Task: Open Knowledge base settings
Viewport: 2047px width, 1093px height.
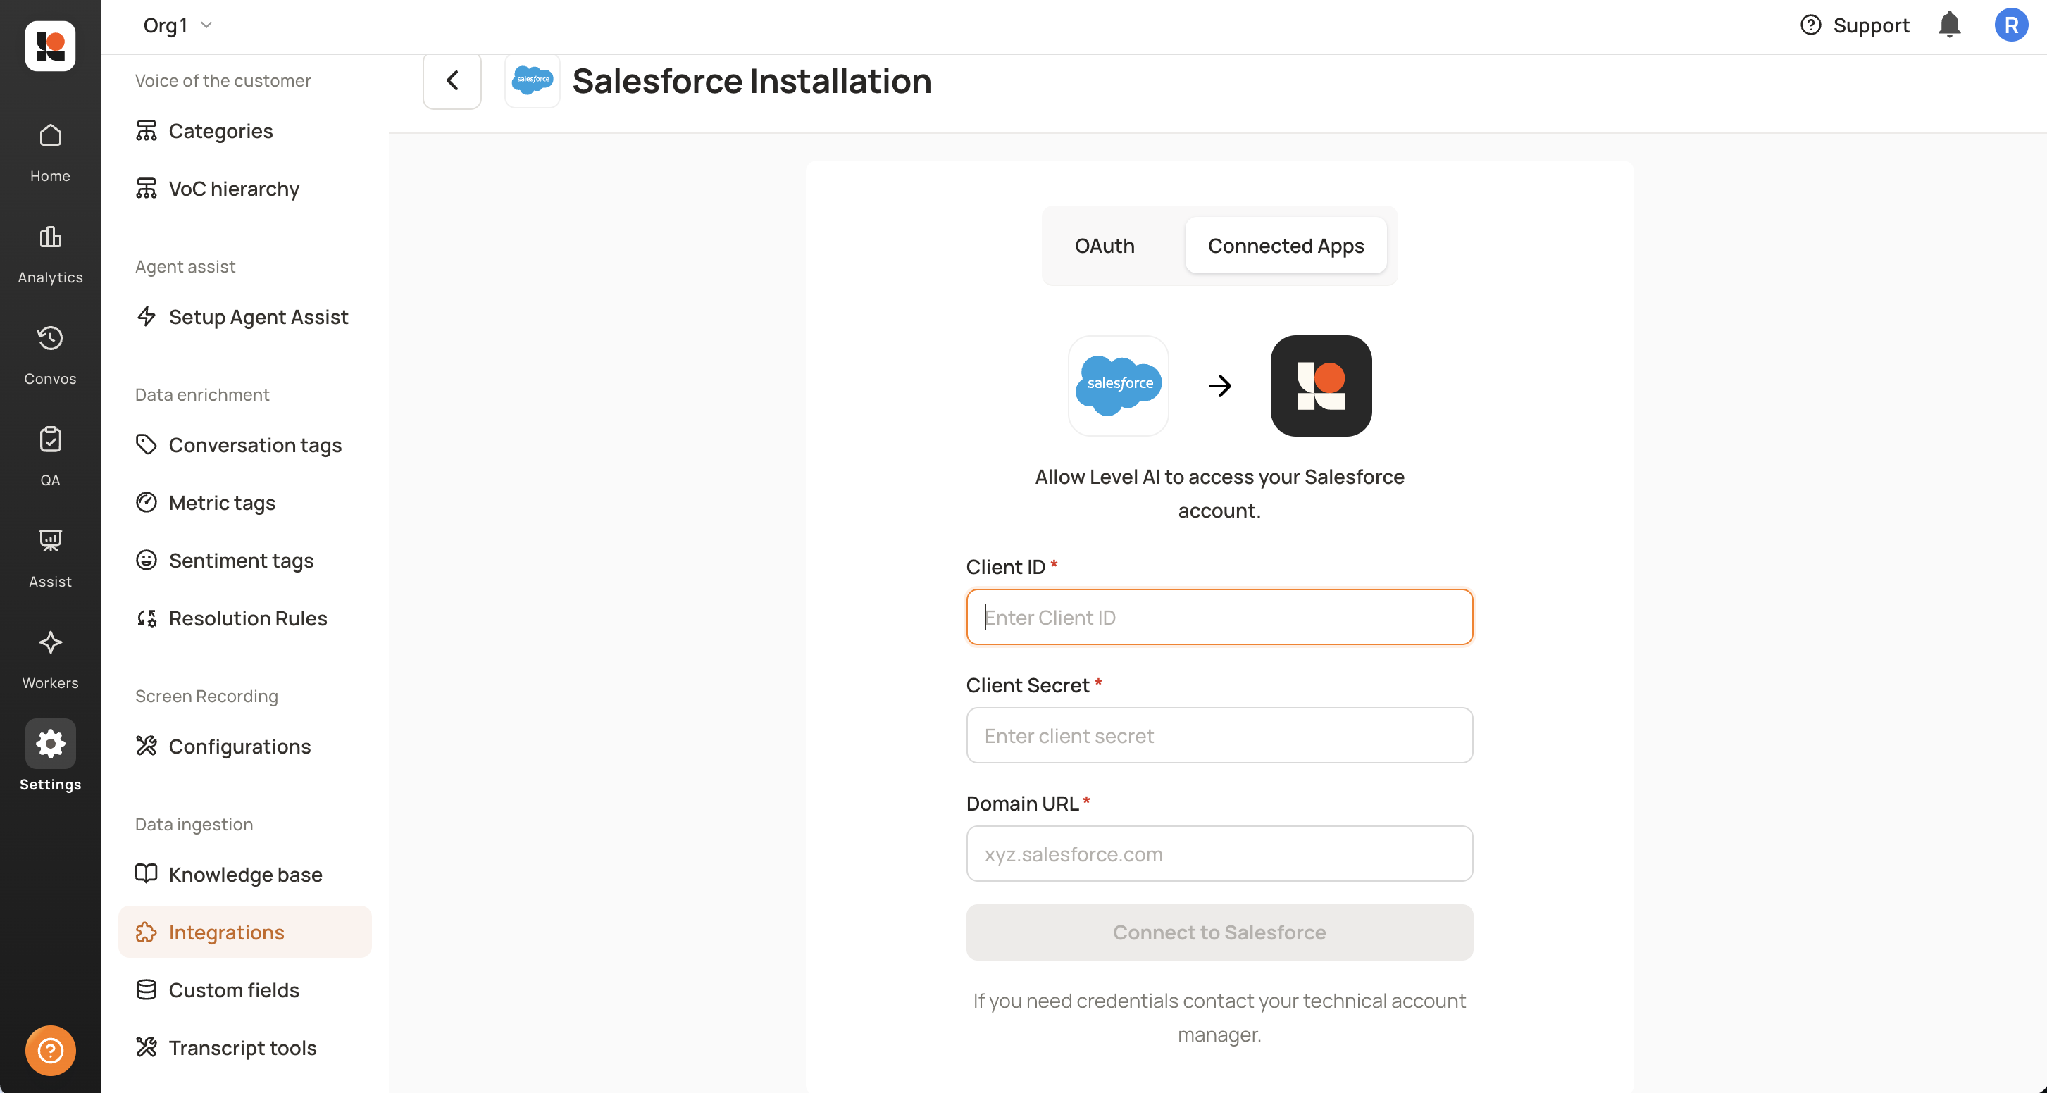Action: coord(245,874)
